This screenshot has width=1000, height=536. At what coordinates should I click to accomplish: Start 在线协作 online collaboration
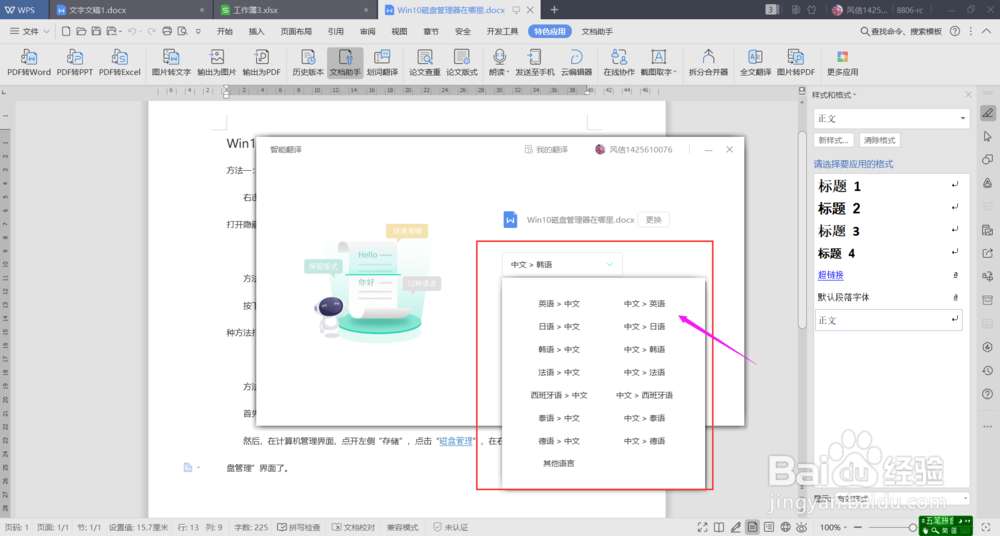pos(619,63)
